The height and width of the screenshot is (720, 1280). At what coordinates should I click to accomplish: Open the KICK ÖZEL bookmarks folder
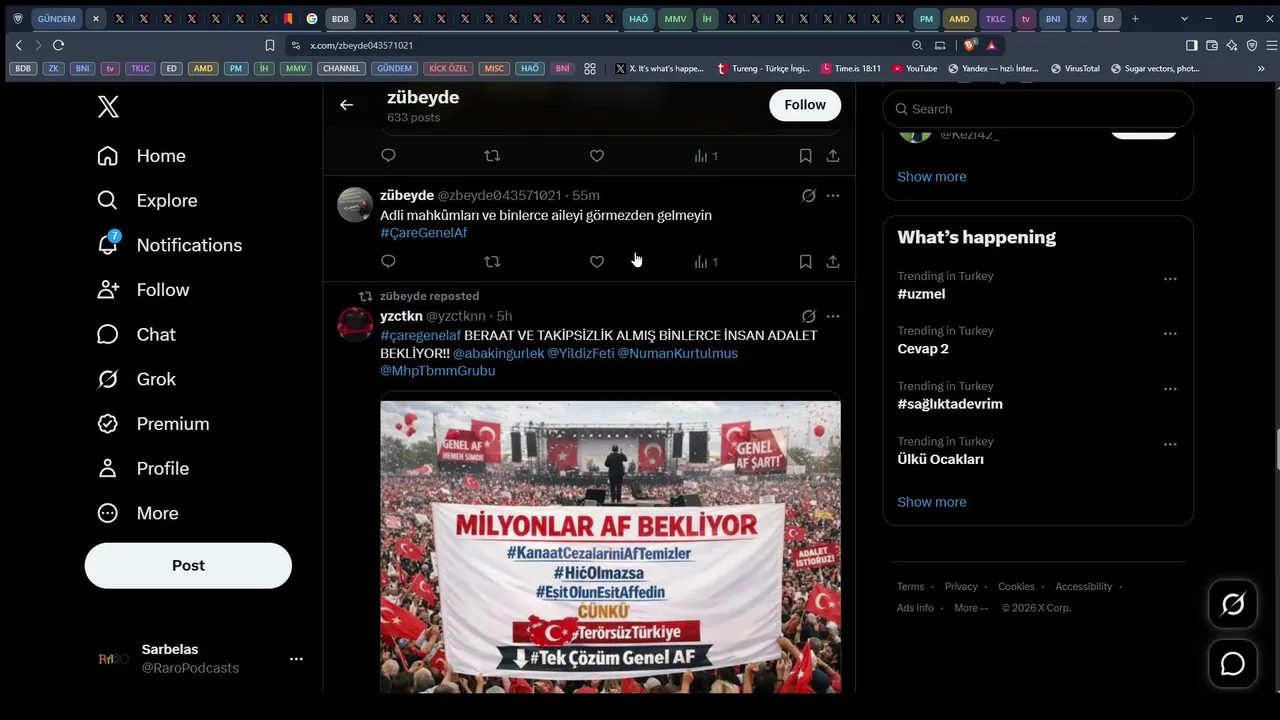pyautogui.click(x=448, y=69)
